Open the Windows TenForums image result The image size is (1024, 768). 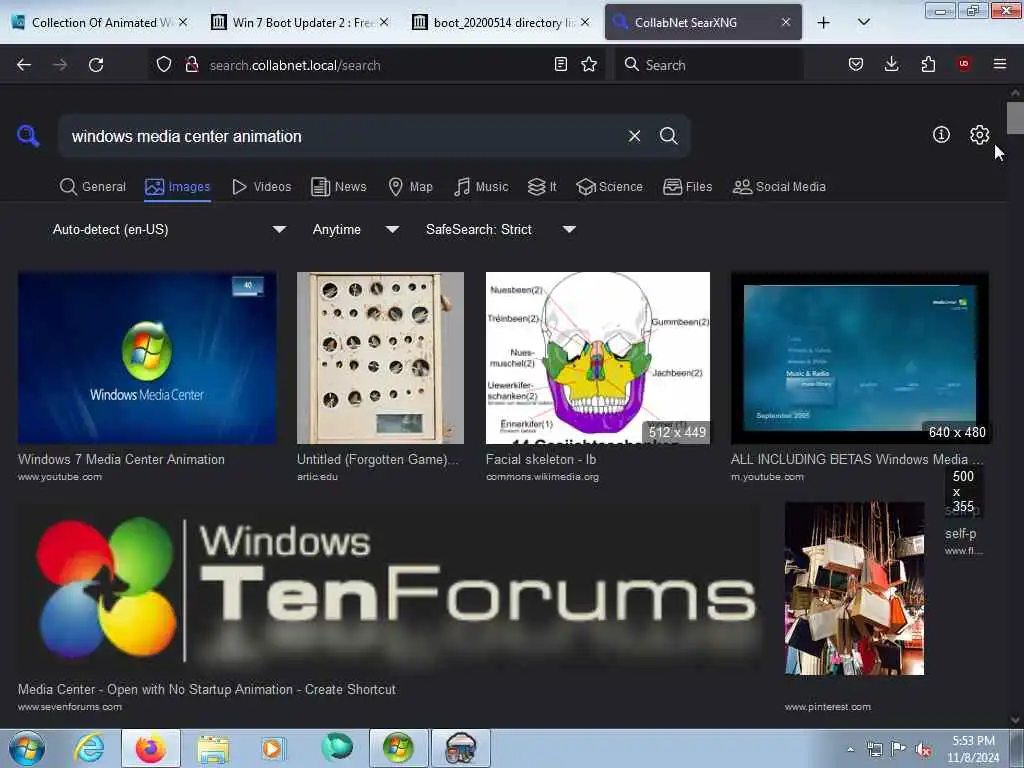point(389,588)
